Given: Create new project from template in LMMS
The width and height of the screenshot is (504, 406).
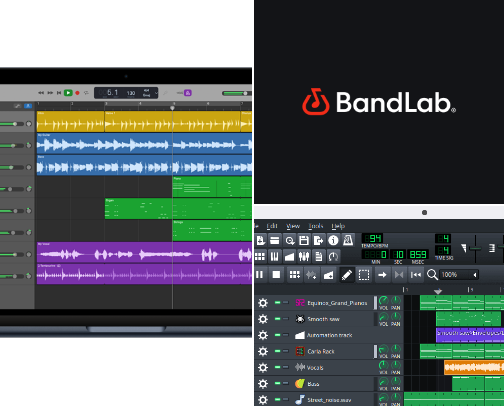Looking at the screenshot, I should (260, 240).
